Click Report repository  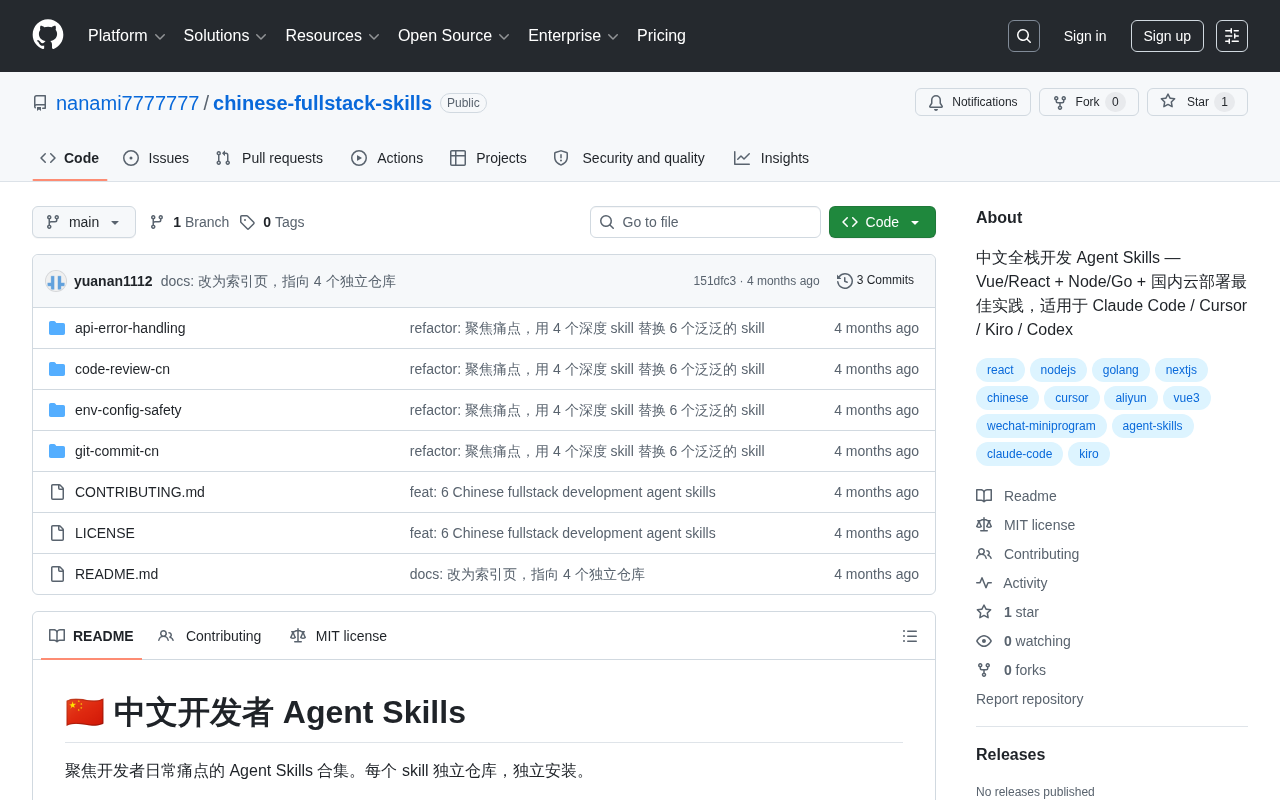(1029, 699)
